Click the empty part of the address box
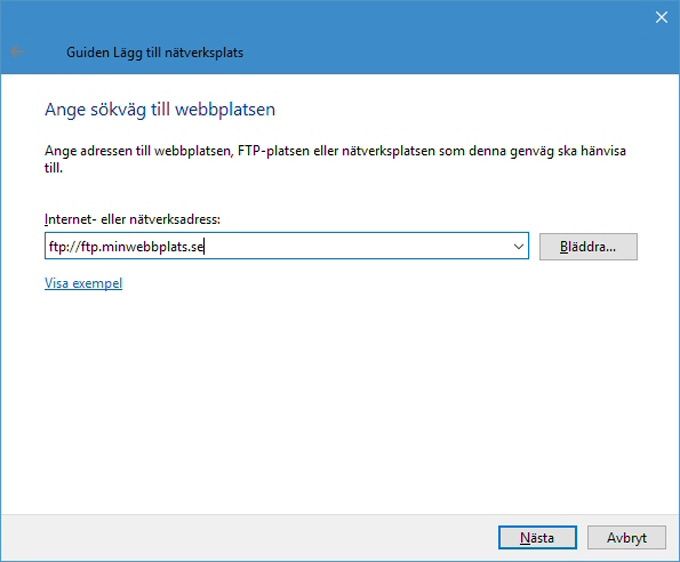This screenshot has width=680, height=562. pyautogui.click(x=356, y=246)
